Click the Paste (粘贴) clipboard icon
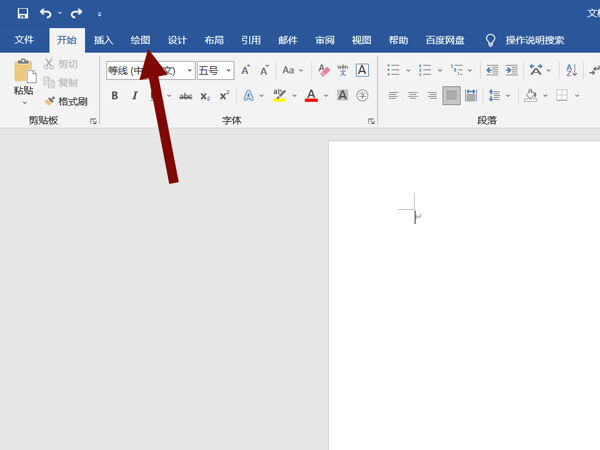The width and height of the screenshot is (600, 450). (23, 72)
